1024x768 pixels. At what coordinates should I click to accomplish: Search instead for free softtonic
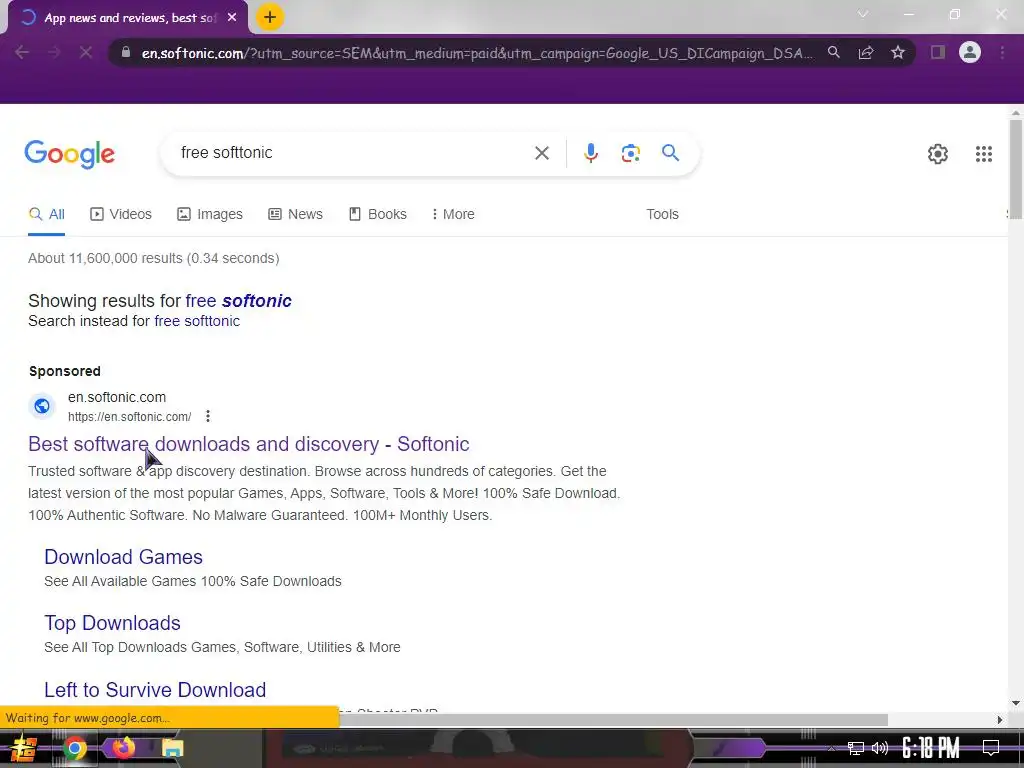(197, 321)
